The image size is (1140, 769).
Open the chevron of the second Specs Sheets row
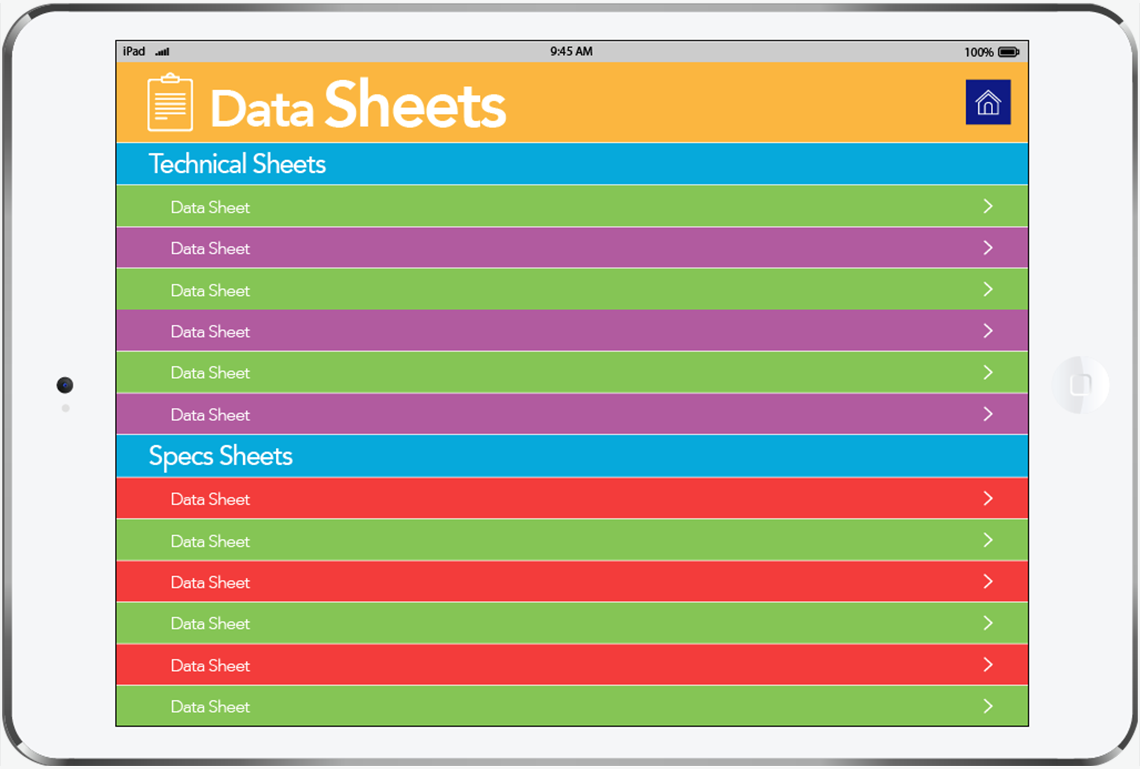click(x=988, y=540)
